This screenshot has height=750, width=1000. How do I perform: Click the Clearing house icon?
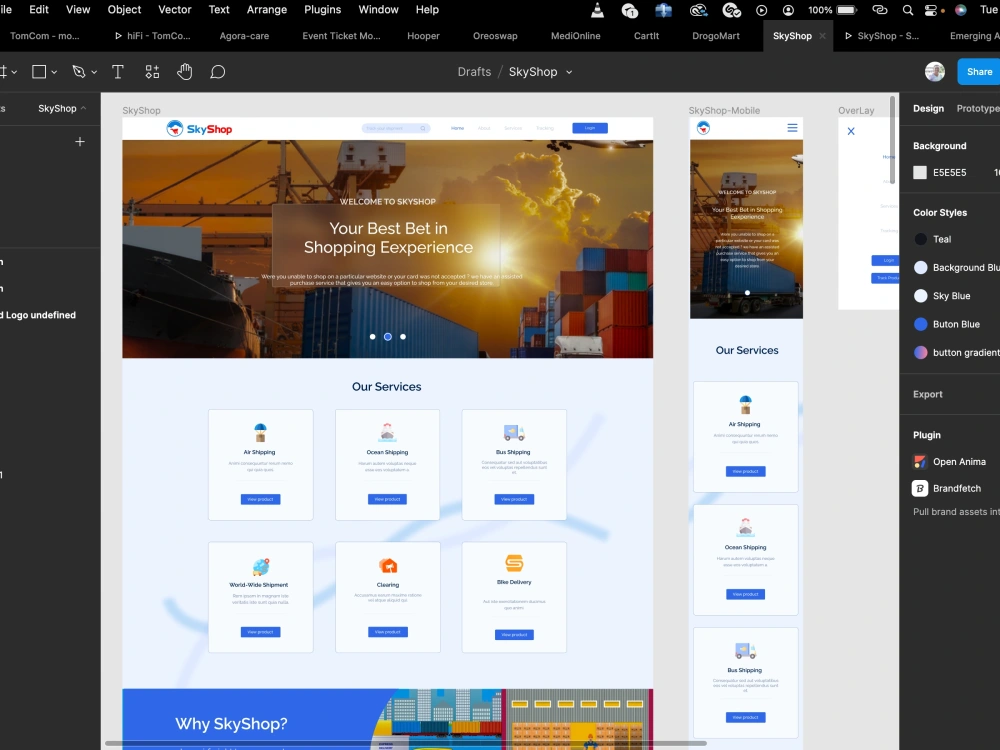pyautogui.click(x=388, y=566)
